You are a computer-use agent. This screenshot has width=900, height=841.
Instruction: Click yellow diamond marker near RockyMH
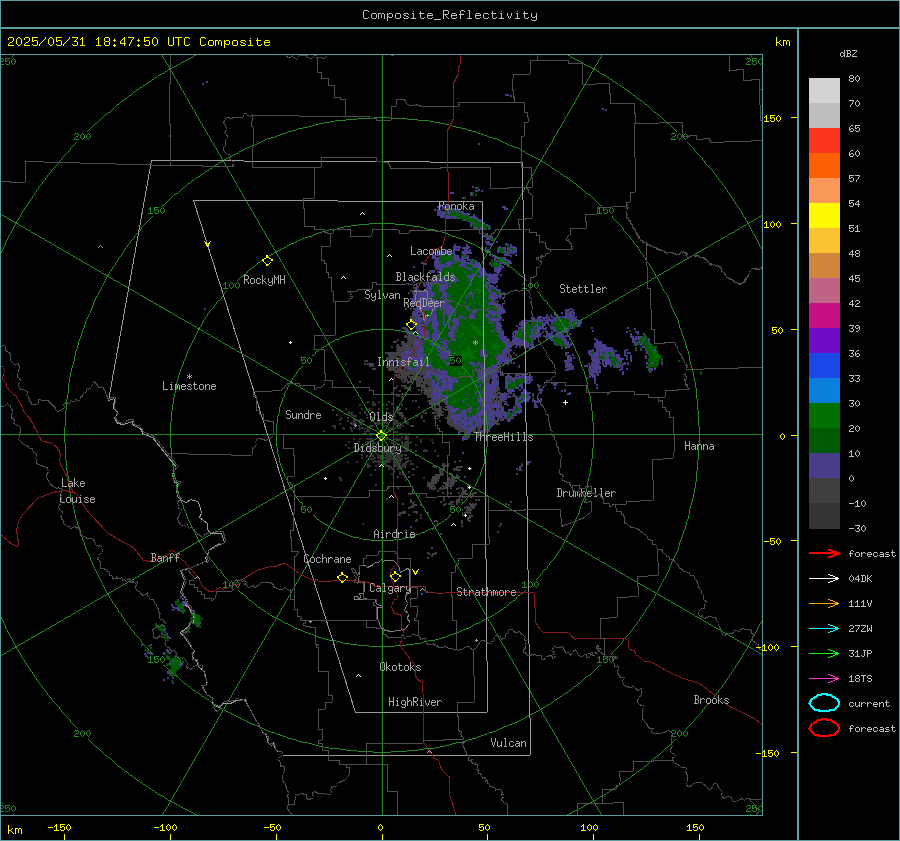(x=267, y=261)
